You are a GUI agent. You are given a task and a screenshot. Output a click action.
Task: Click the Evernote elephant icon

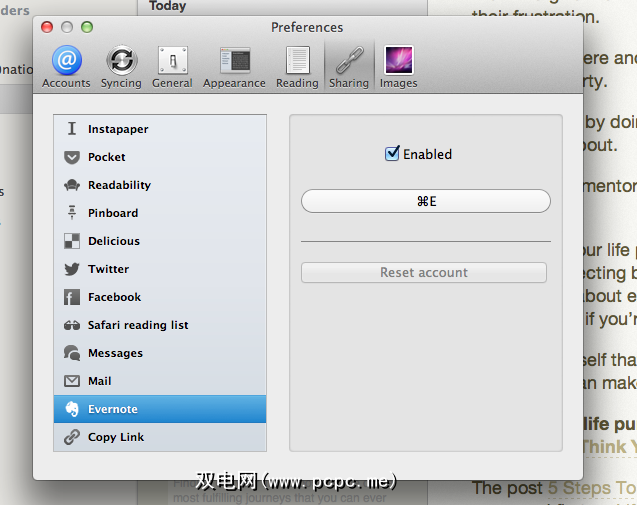pyautogui.click(x=72, y=409)
